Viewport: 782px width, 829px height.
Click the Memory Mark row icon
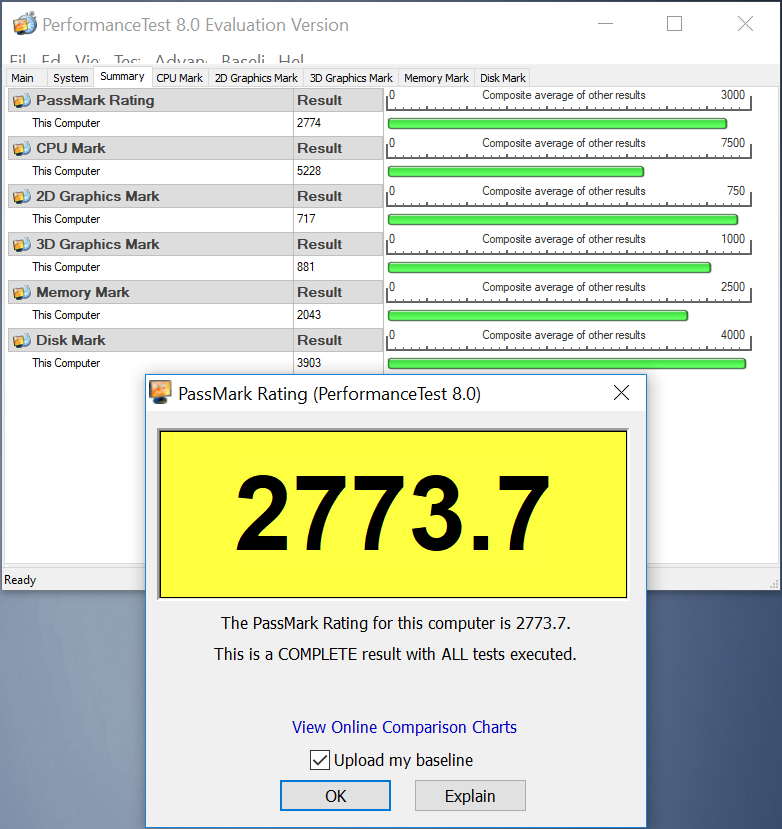click(22, 292)
